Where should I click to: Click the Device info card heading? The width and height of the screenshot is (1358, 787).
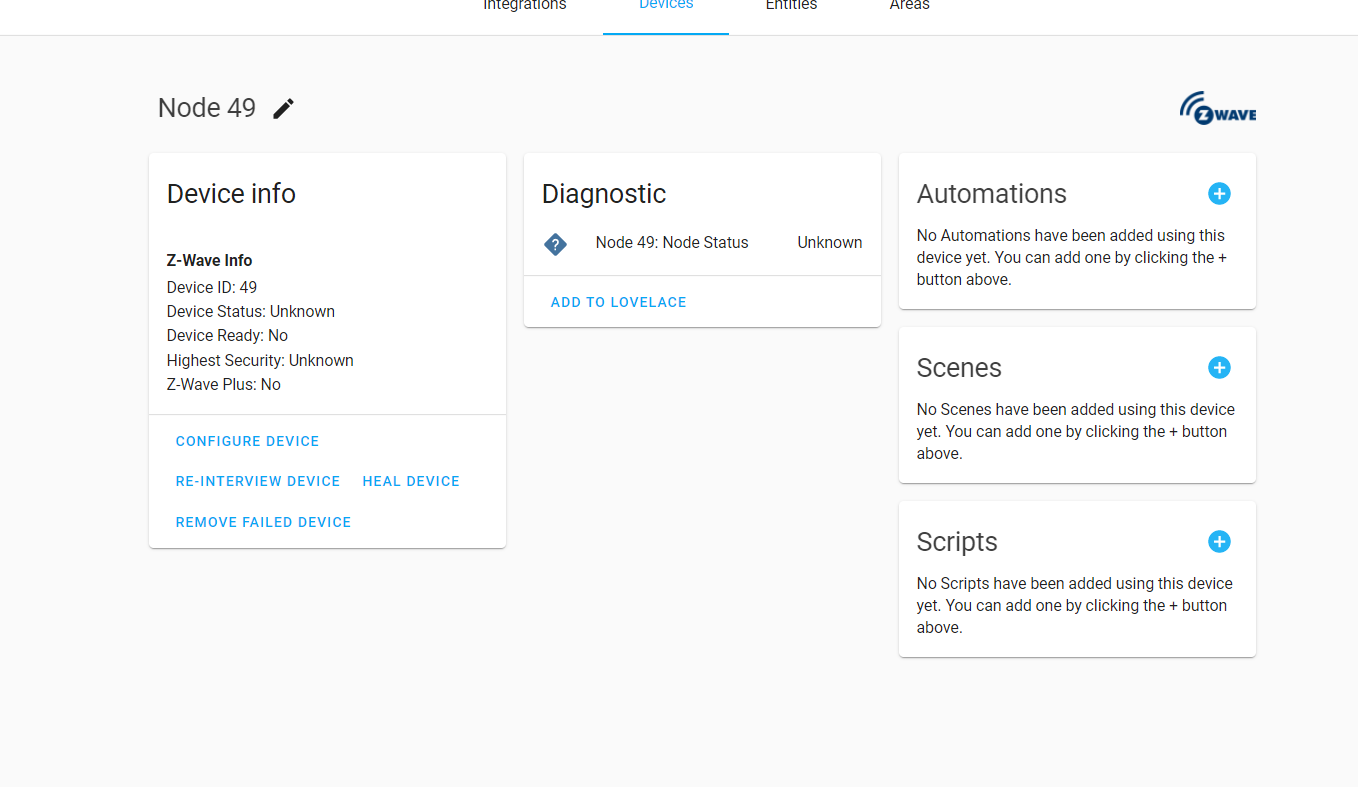(231, 194)
